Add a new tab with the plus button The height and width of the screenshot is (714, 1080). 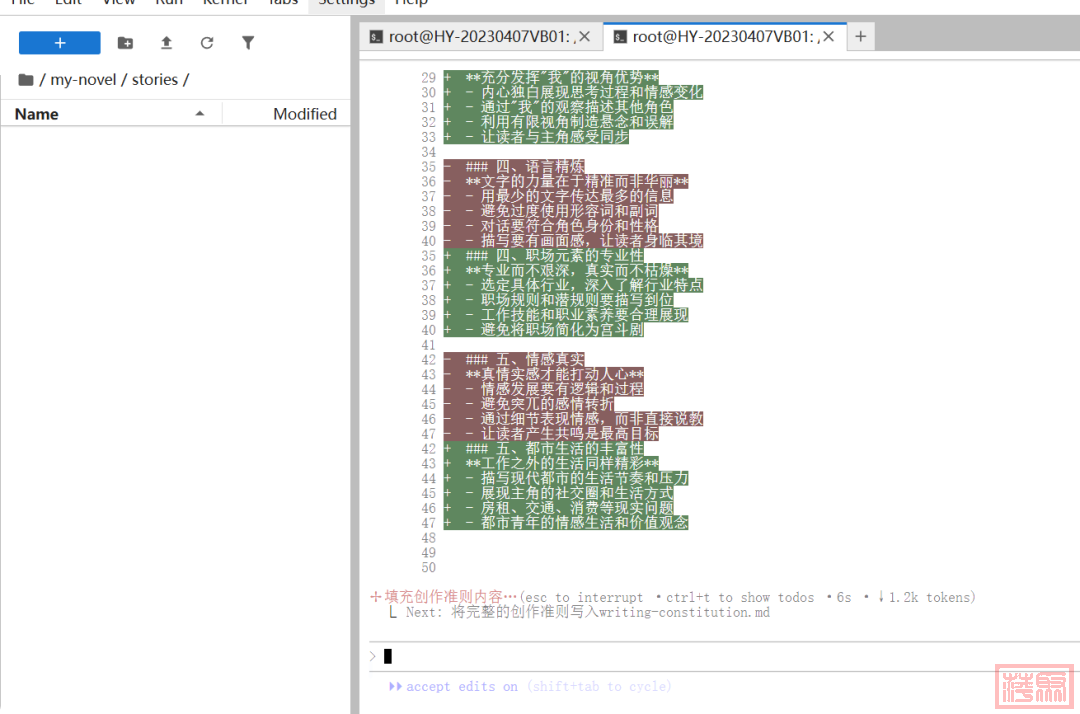pyautogui.click(x=860, y=37)
